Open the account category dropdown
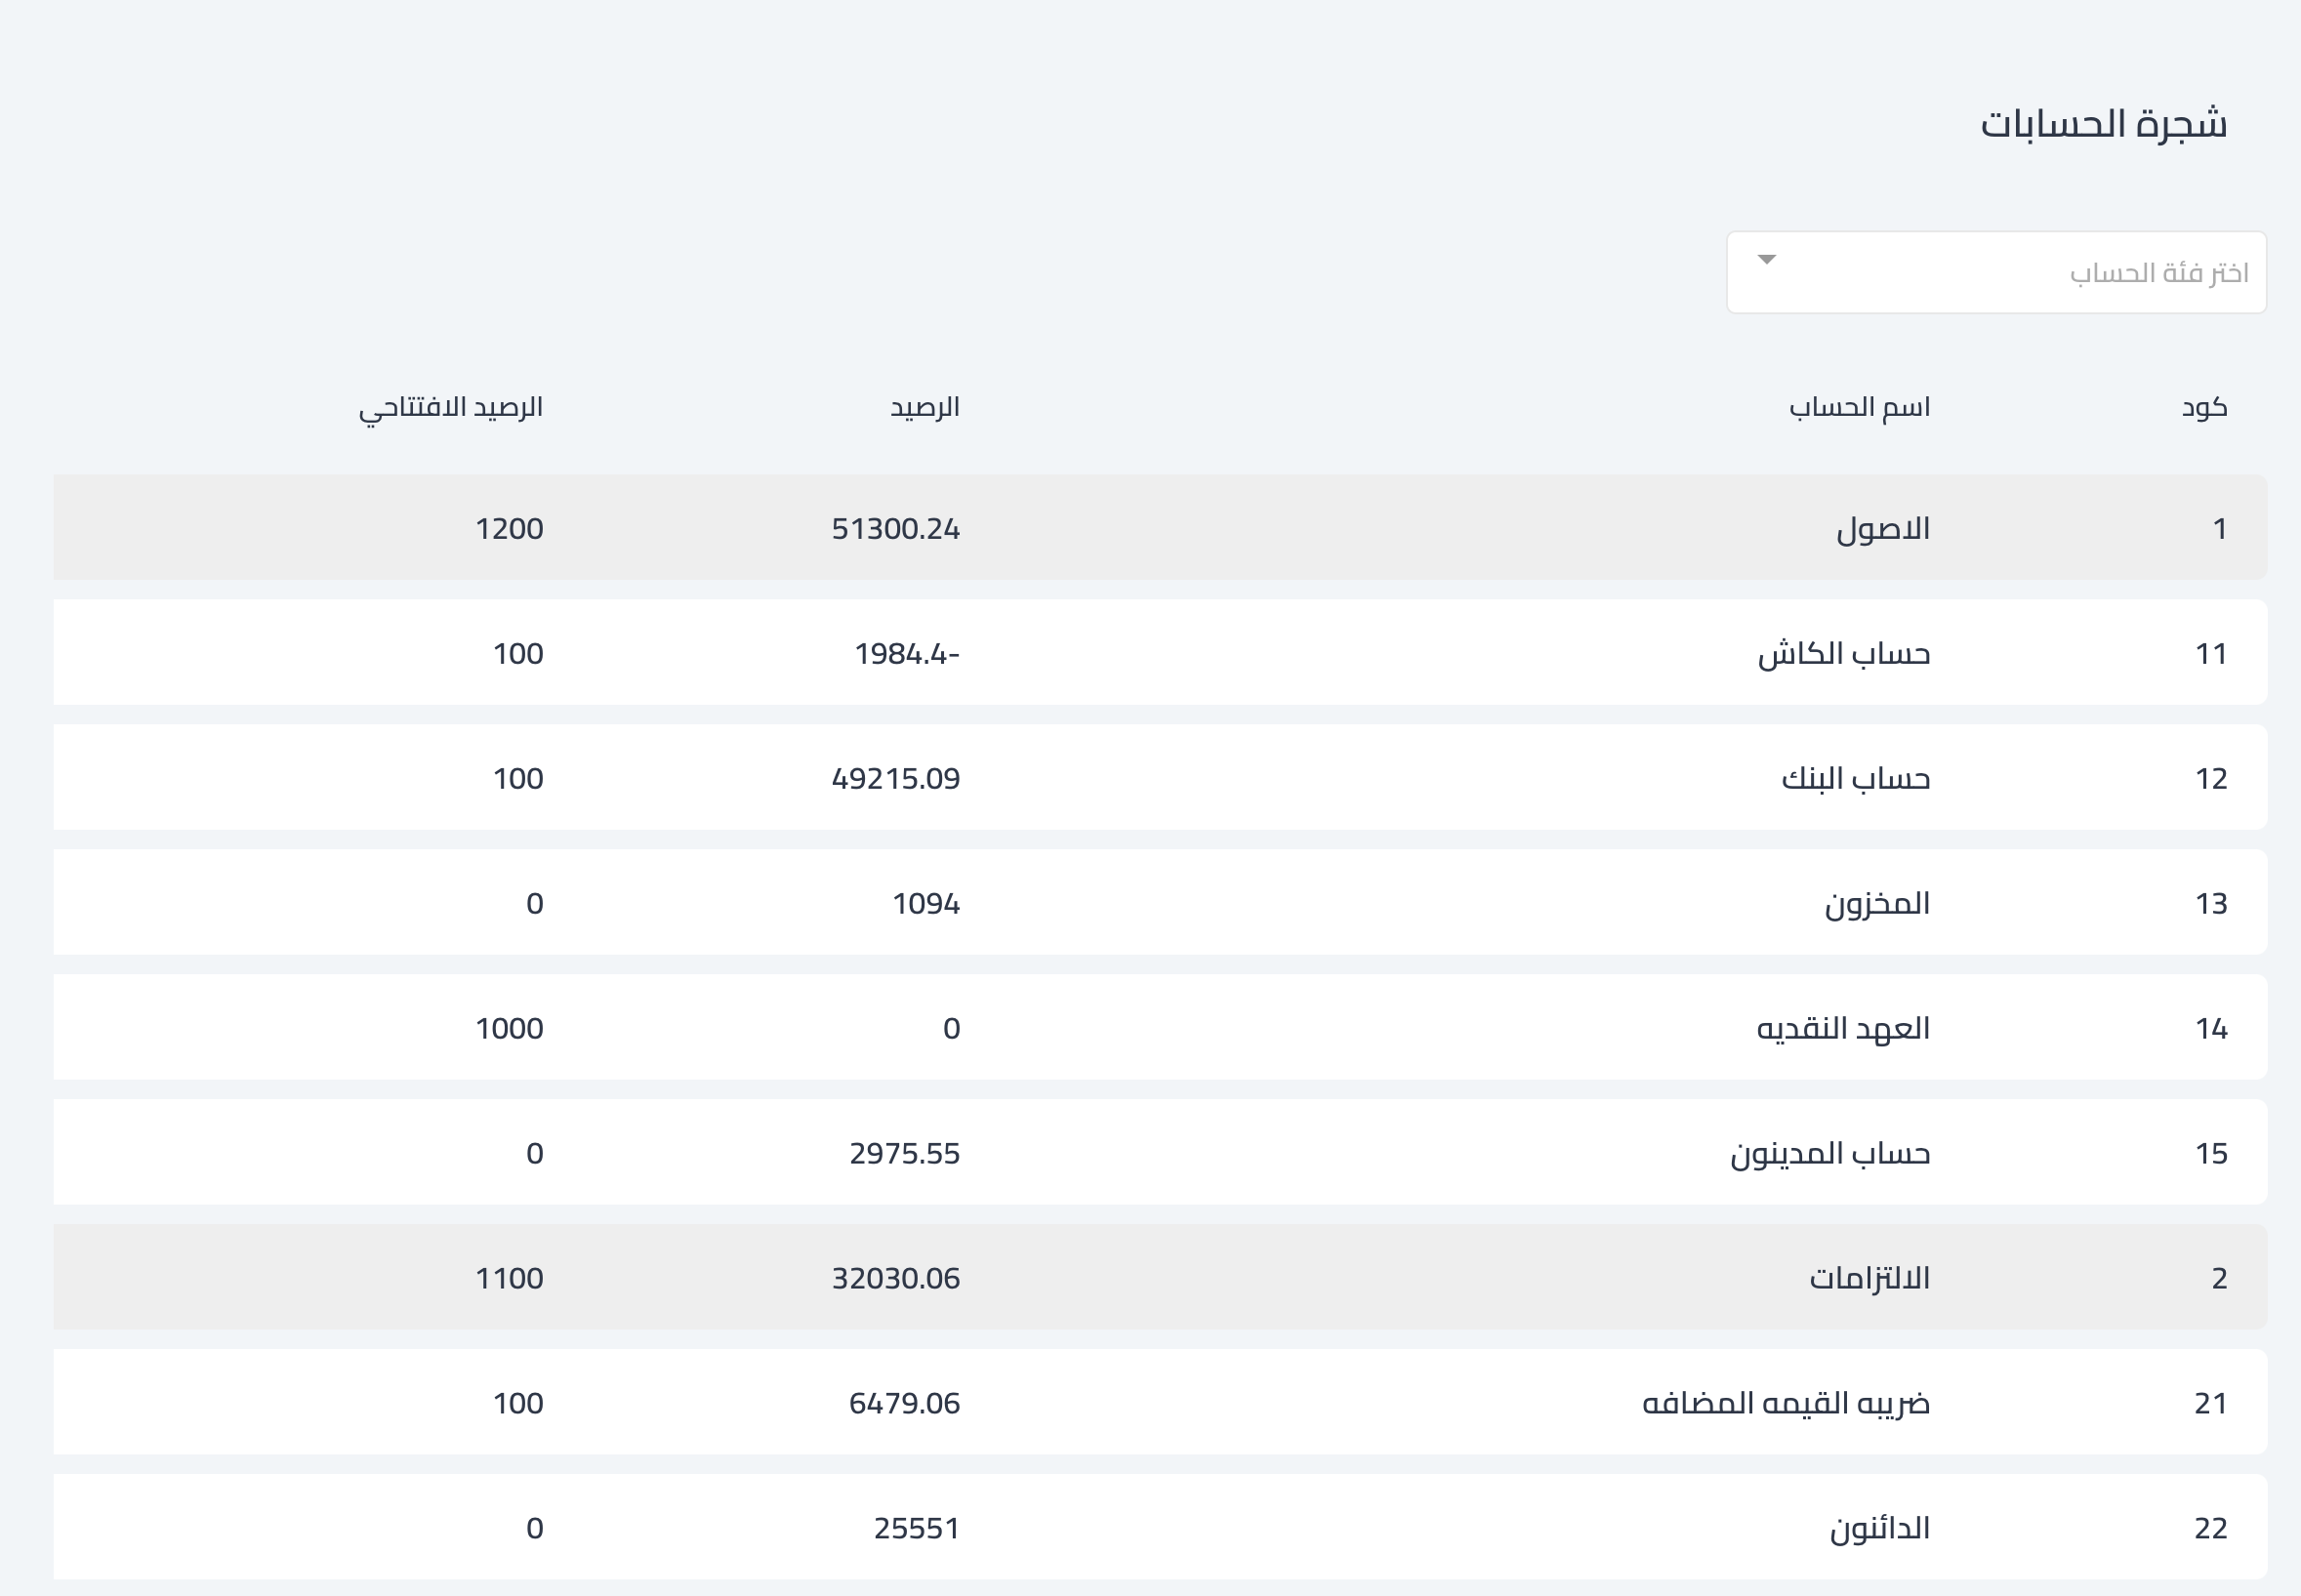 click(1995, 272)
